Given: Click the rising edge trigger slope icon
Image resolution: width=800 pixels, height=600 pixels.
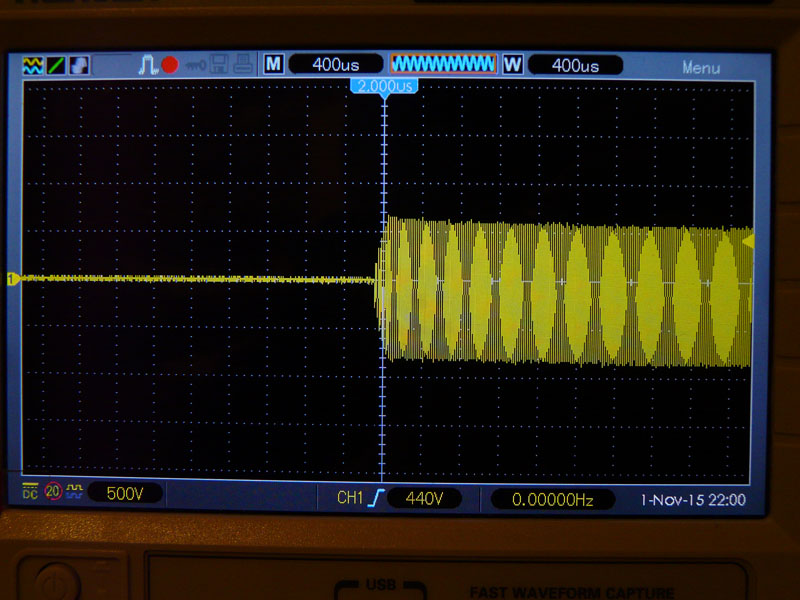Looking at the screenshot, I should 376,497.
